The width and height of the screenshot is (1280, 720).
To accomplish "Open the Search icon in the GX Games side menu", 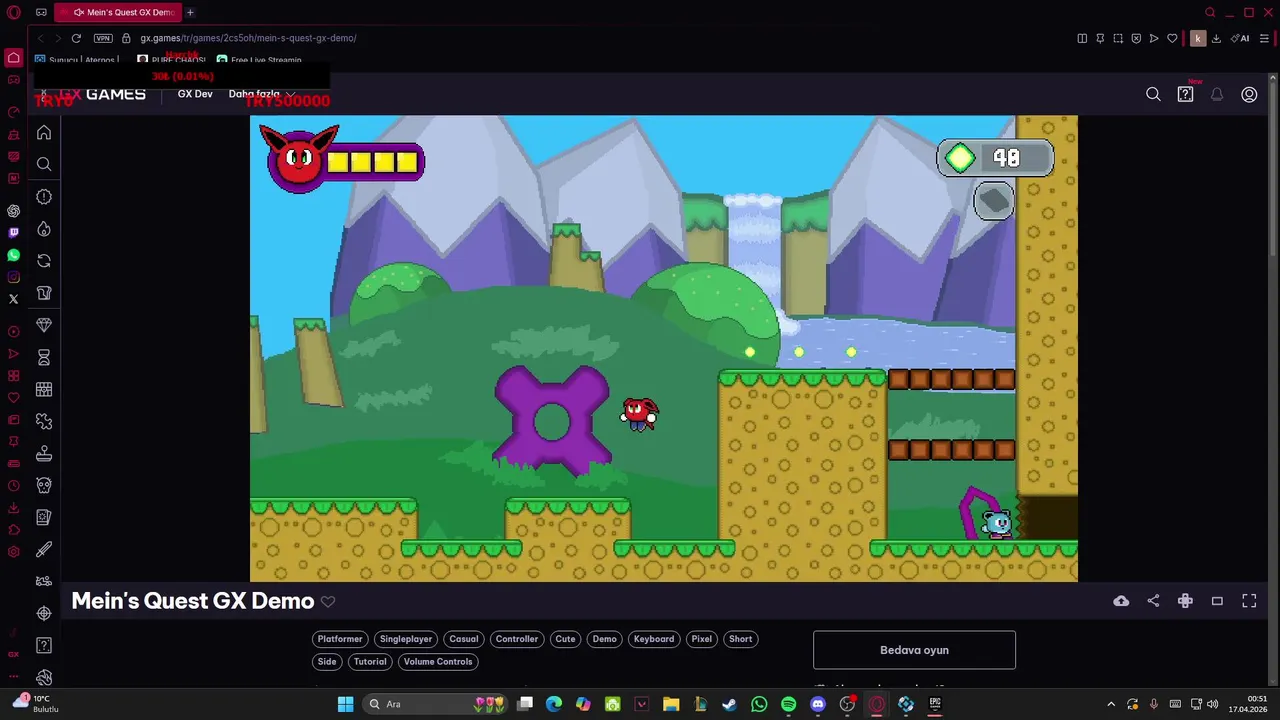I will 44,164.
